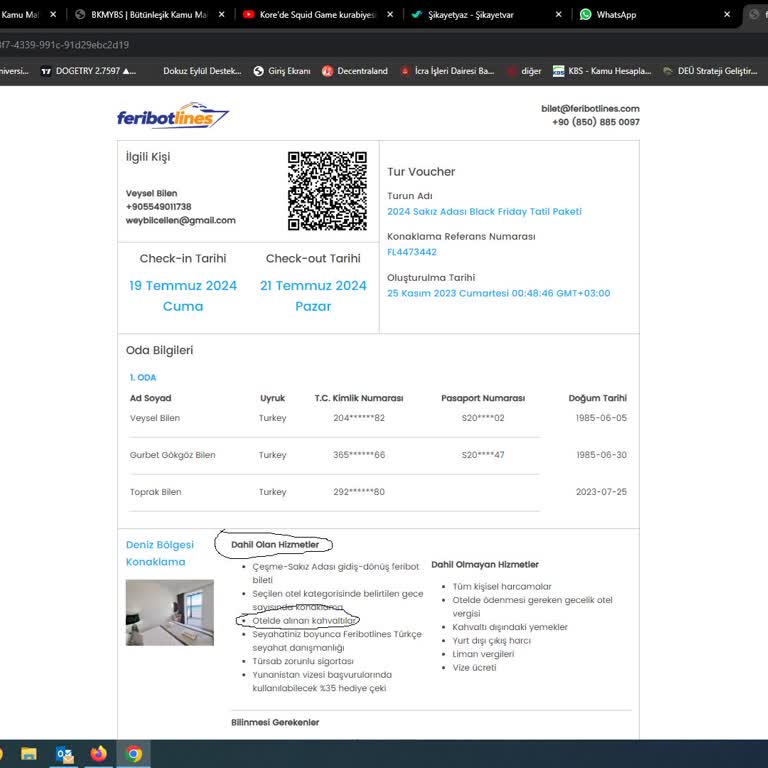The image size is (768, 768).
Task: Open the KBS - Kamu Hesapla bookmark
Action: 602,71
